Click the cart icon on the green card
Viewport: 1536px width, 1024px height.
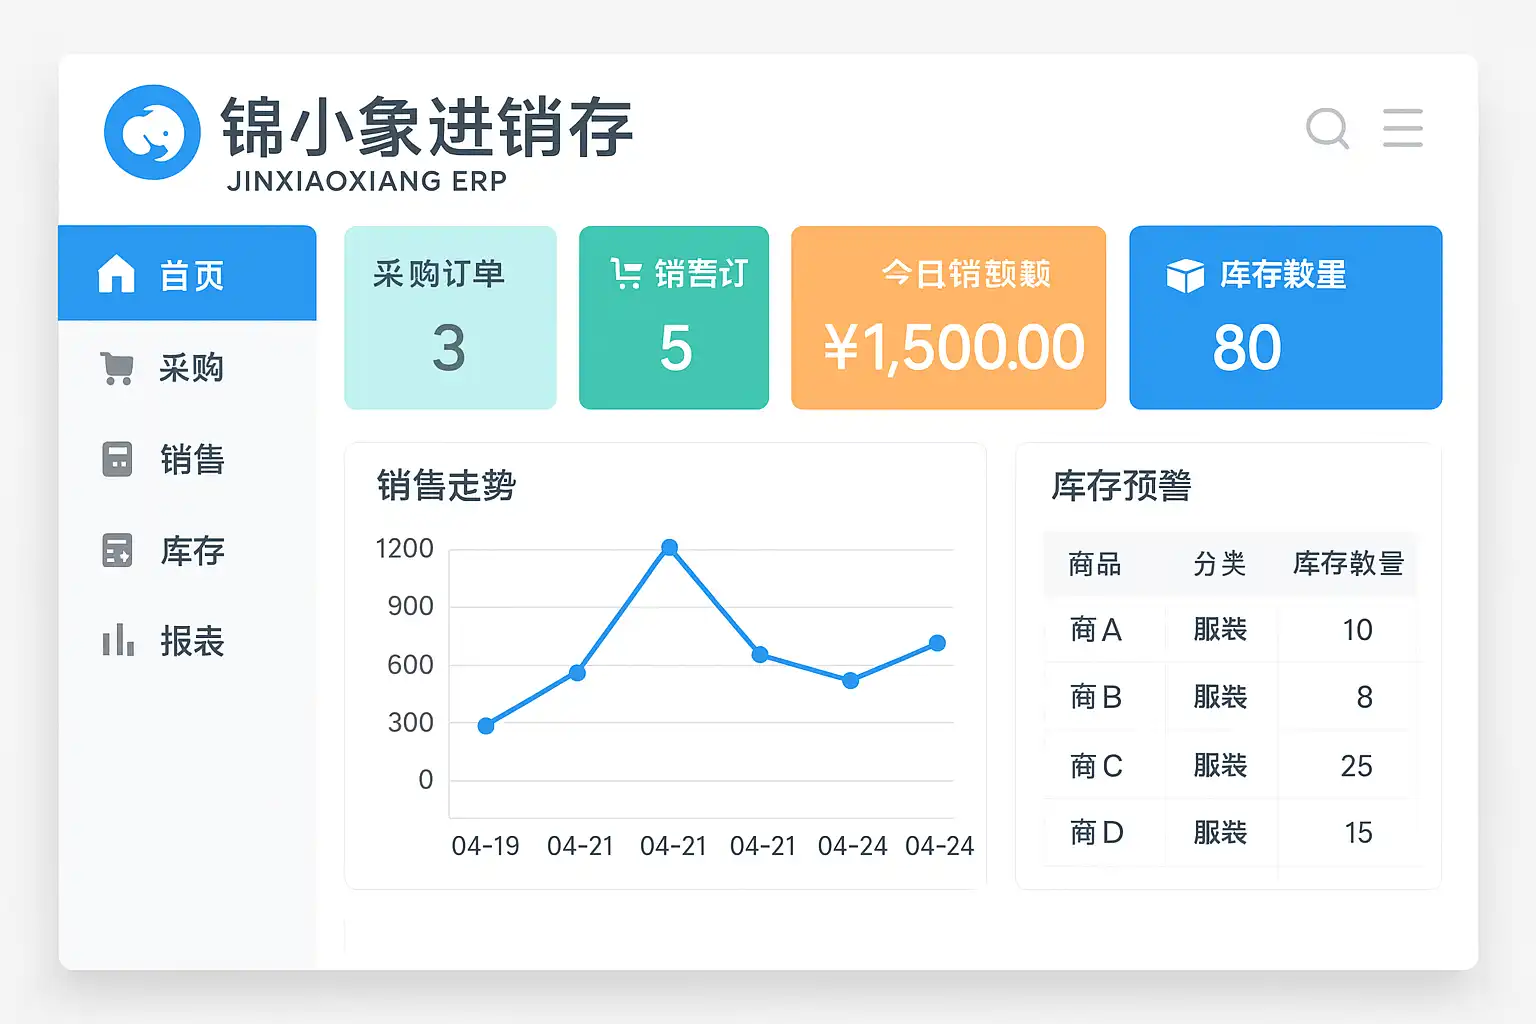[x=626, y=273]
